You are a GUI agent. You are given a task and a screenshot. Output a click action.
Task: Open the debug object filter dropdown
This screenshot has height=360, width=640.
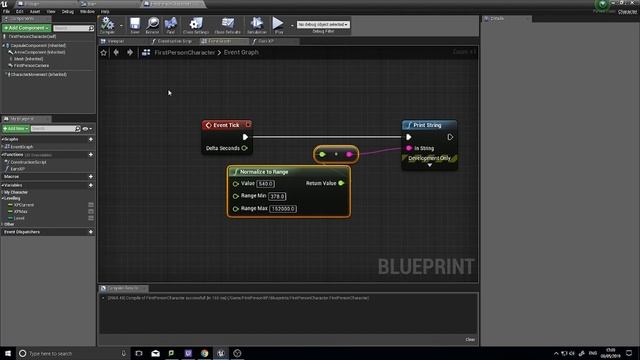(x=323, y=24)
